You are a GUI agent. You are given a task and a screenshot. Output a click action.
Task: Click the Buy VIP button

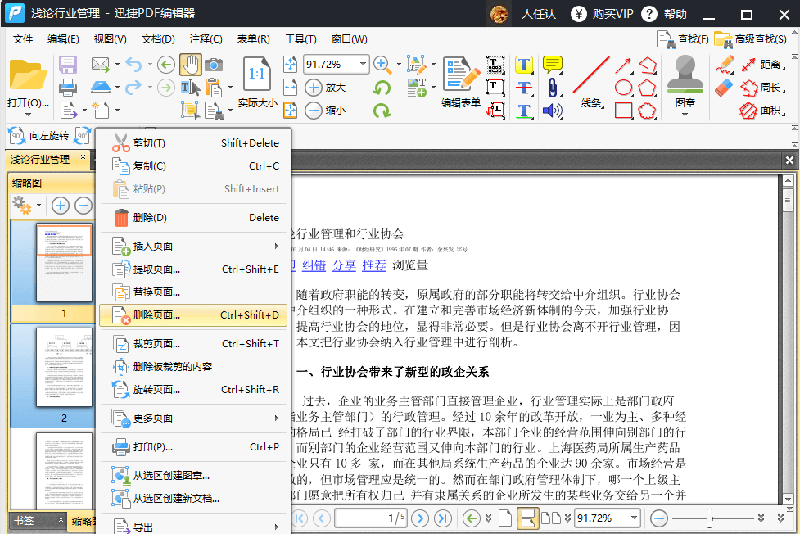point(602,14)
